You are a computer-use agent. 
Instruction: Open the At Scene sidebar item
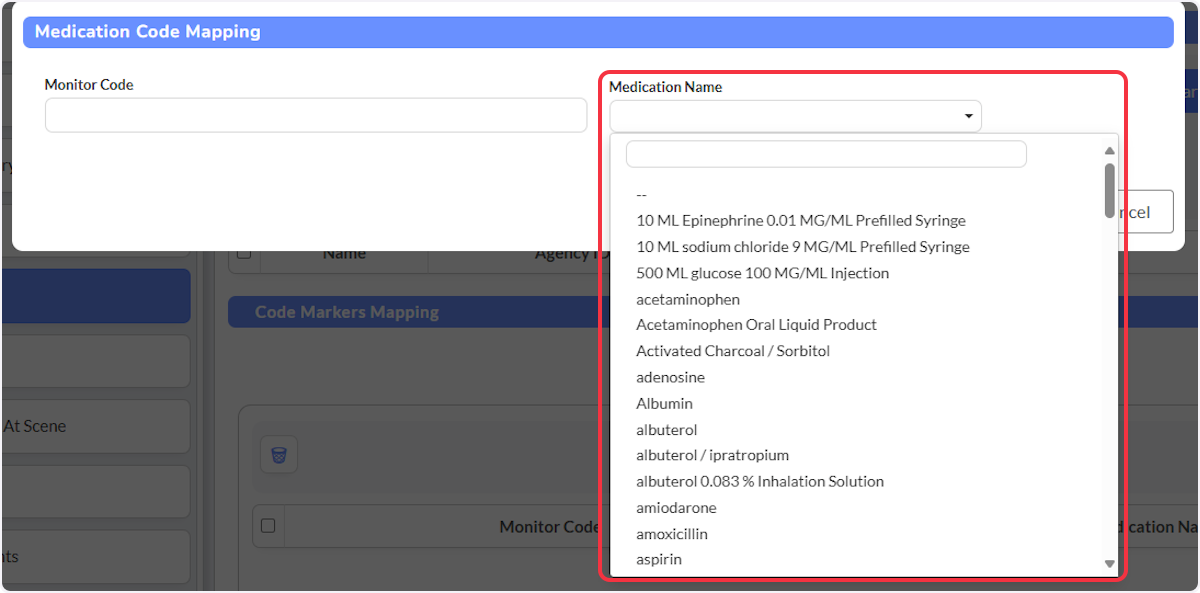coord(95,426)
